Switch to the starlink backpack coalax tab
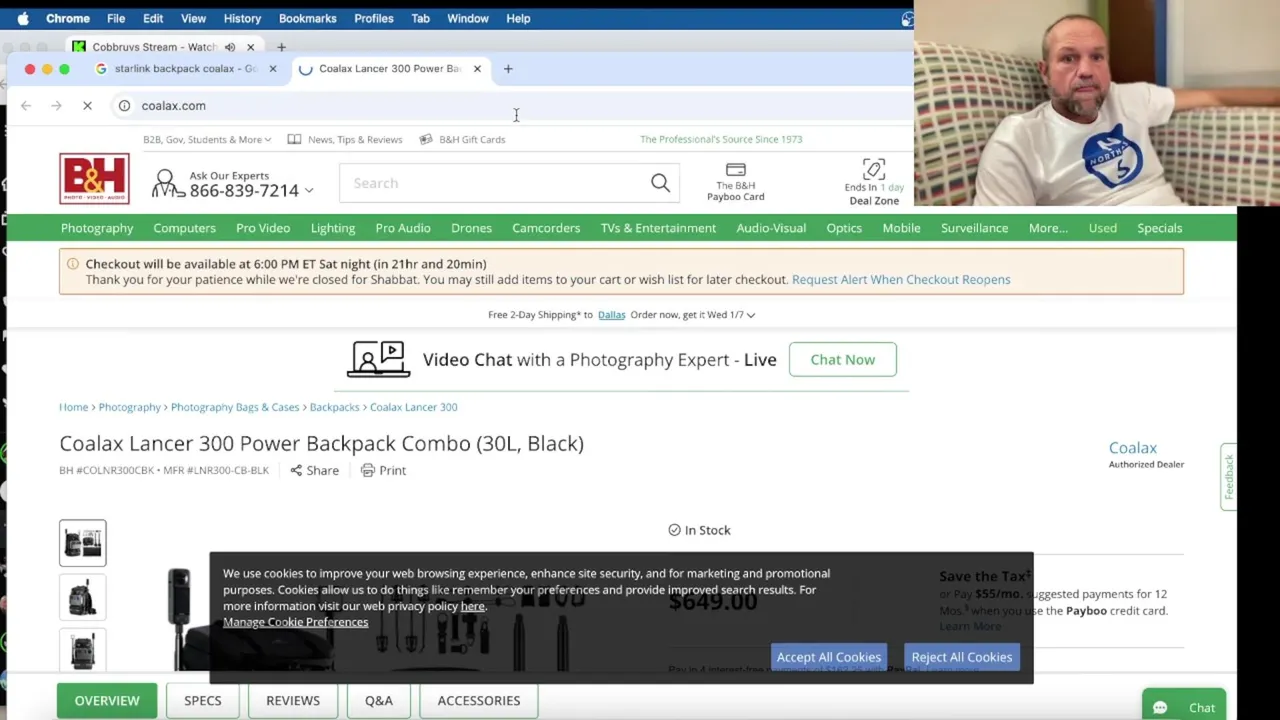The image size is (1280, 720). [185, 69]
